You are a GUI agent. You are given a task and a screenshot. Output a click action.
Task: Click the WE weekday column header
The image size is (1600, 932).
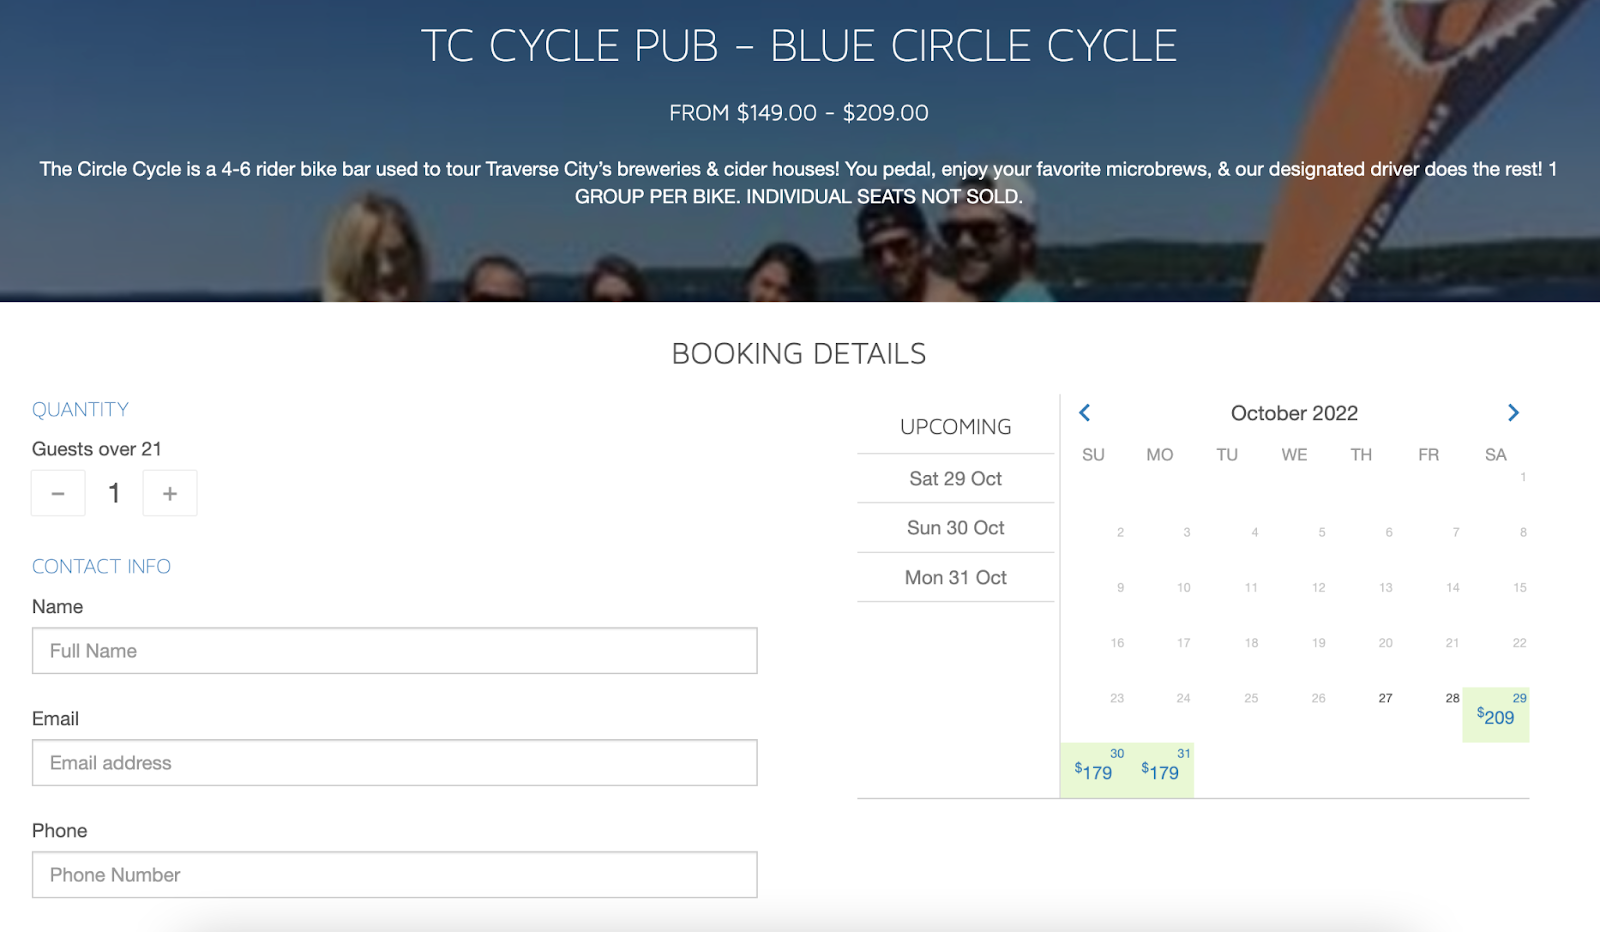1295,455
